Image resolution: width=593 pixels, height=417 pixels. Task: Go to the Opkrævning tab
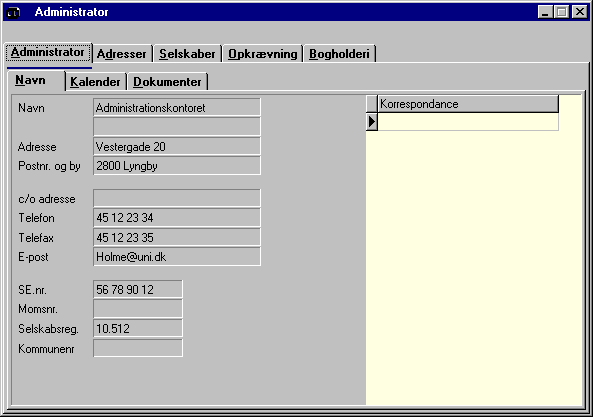262,54
